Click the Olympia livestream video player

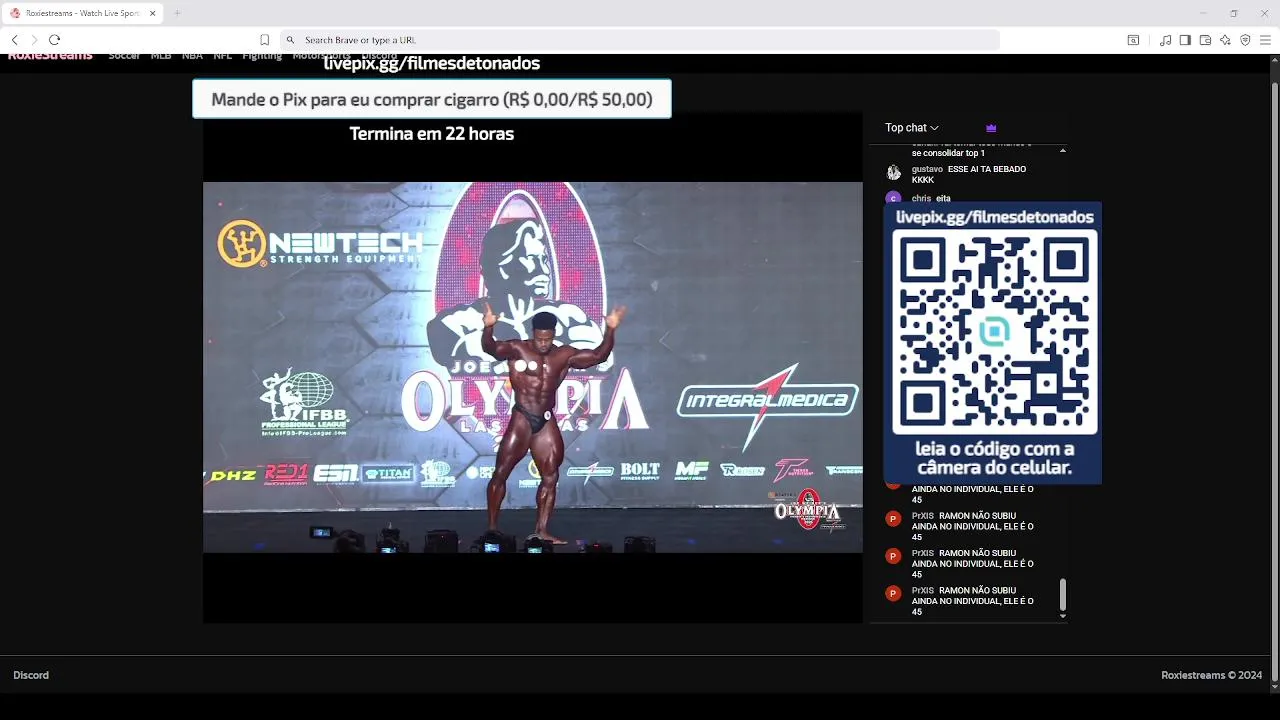[x=533, y=367]
